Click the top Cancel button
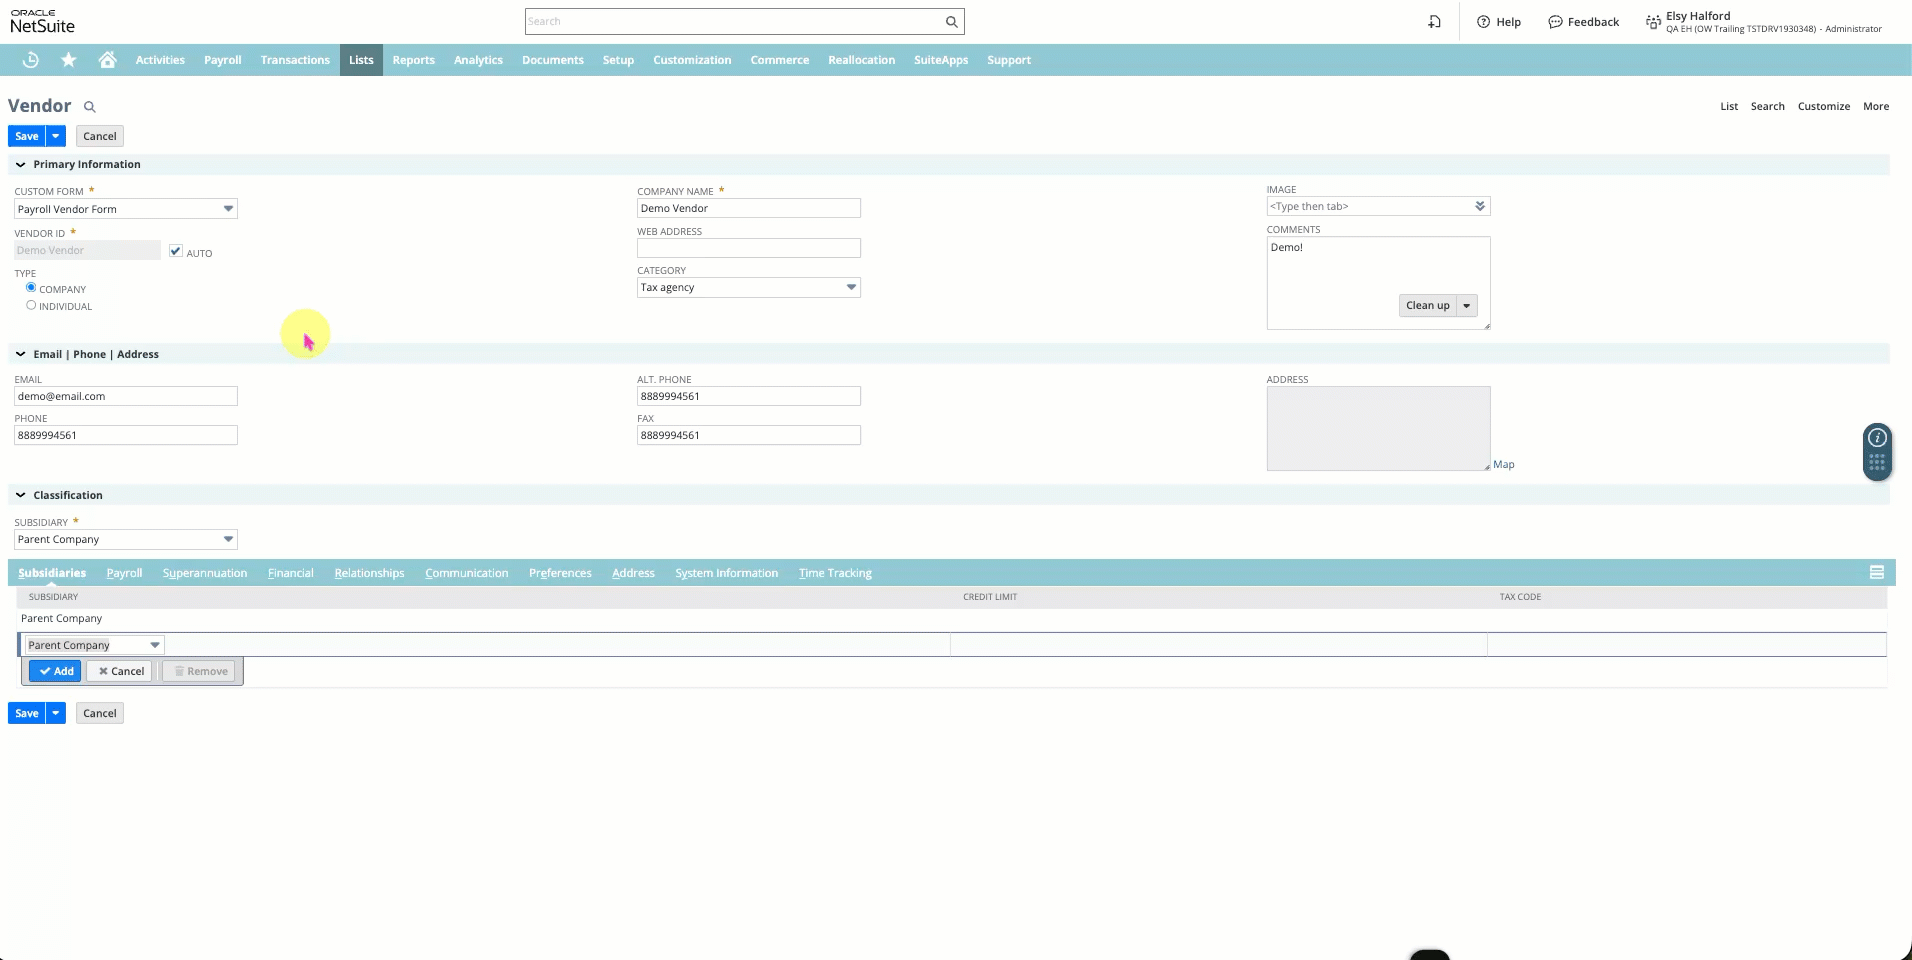Image resolution: width=1912 pixels, height=960 pixels. 100,136
